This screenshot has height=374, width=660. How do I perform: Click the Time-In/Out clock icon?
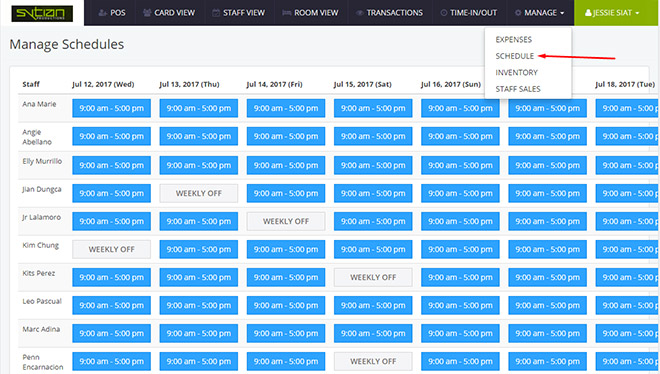(444, 13)
